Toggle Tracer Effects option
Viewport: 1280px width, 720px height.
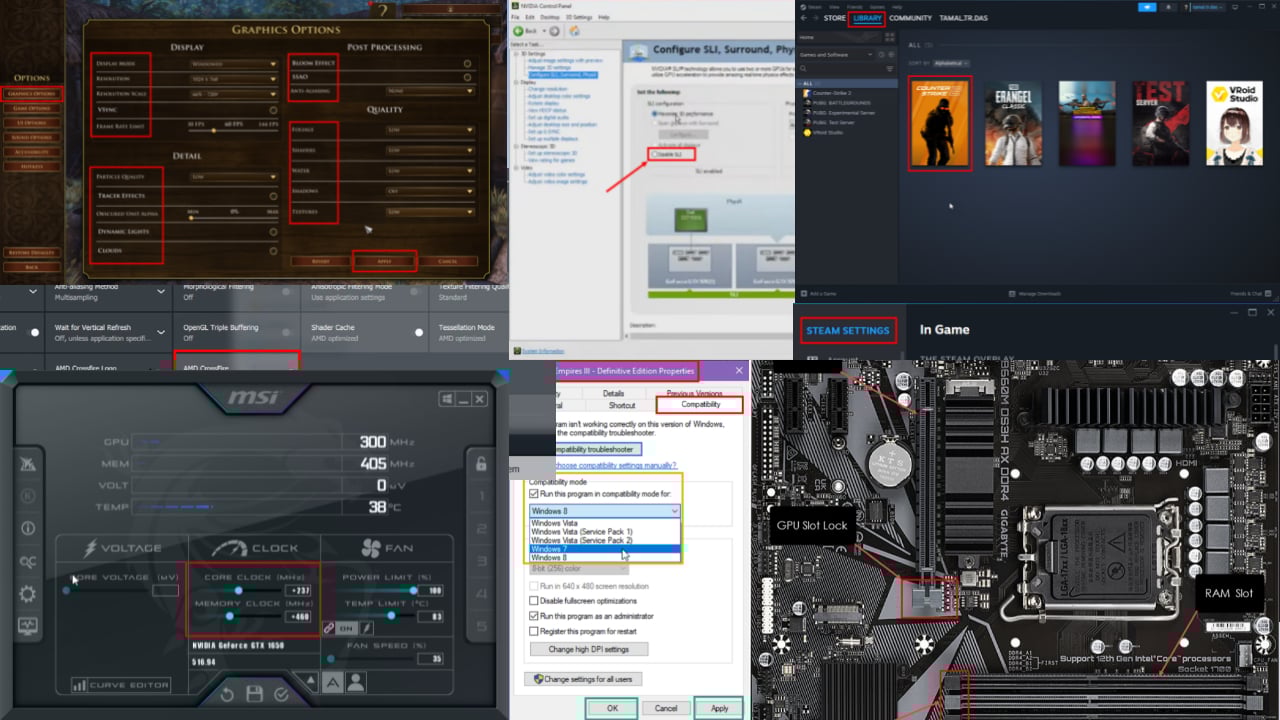pyautogui.click(x=273, y=196)
